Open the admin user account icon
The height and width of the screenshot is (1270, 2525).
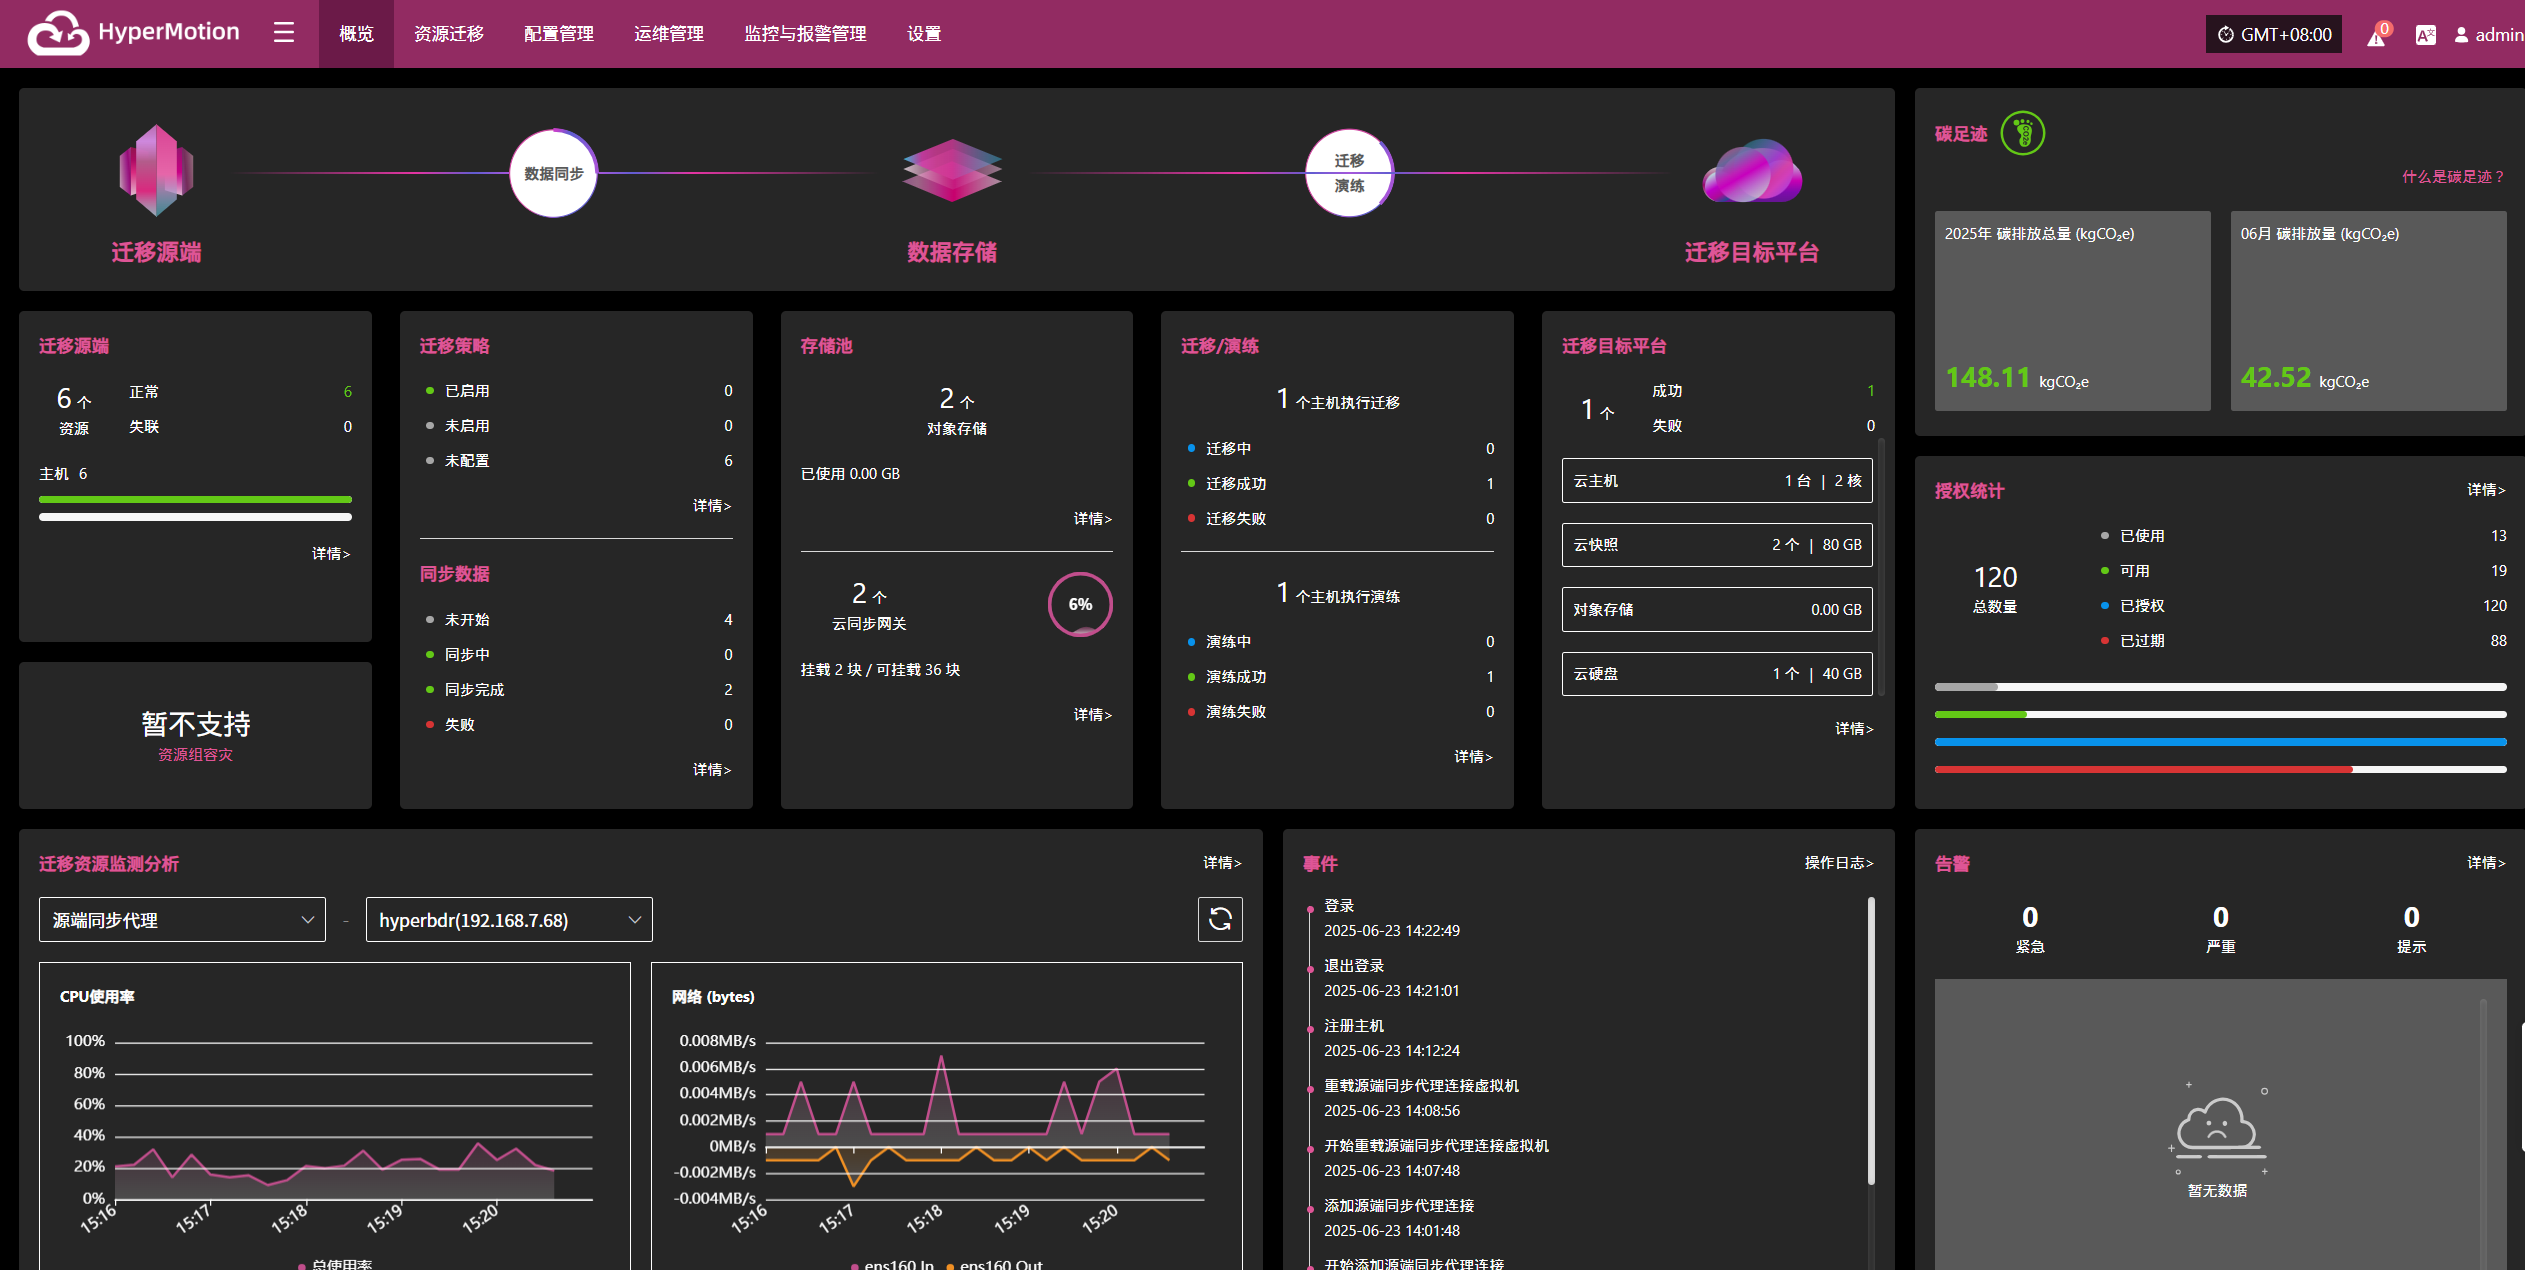[x=2461, y=35]
